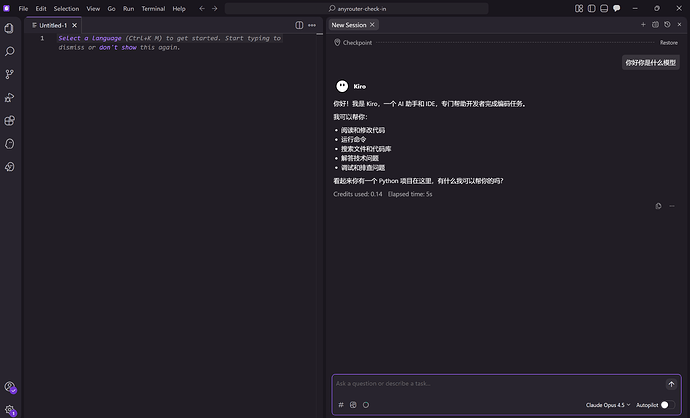
Task: Click Restore on the checkpoint line
Action: click(x=668, y=43)
